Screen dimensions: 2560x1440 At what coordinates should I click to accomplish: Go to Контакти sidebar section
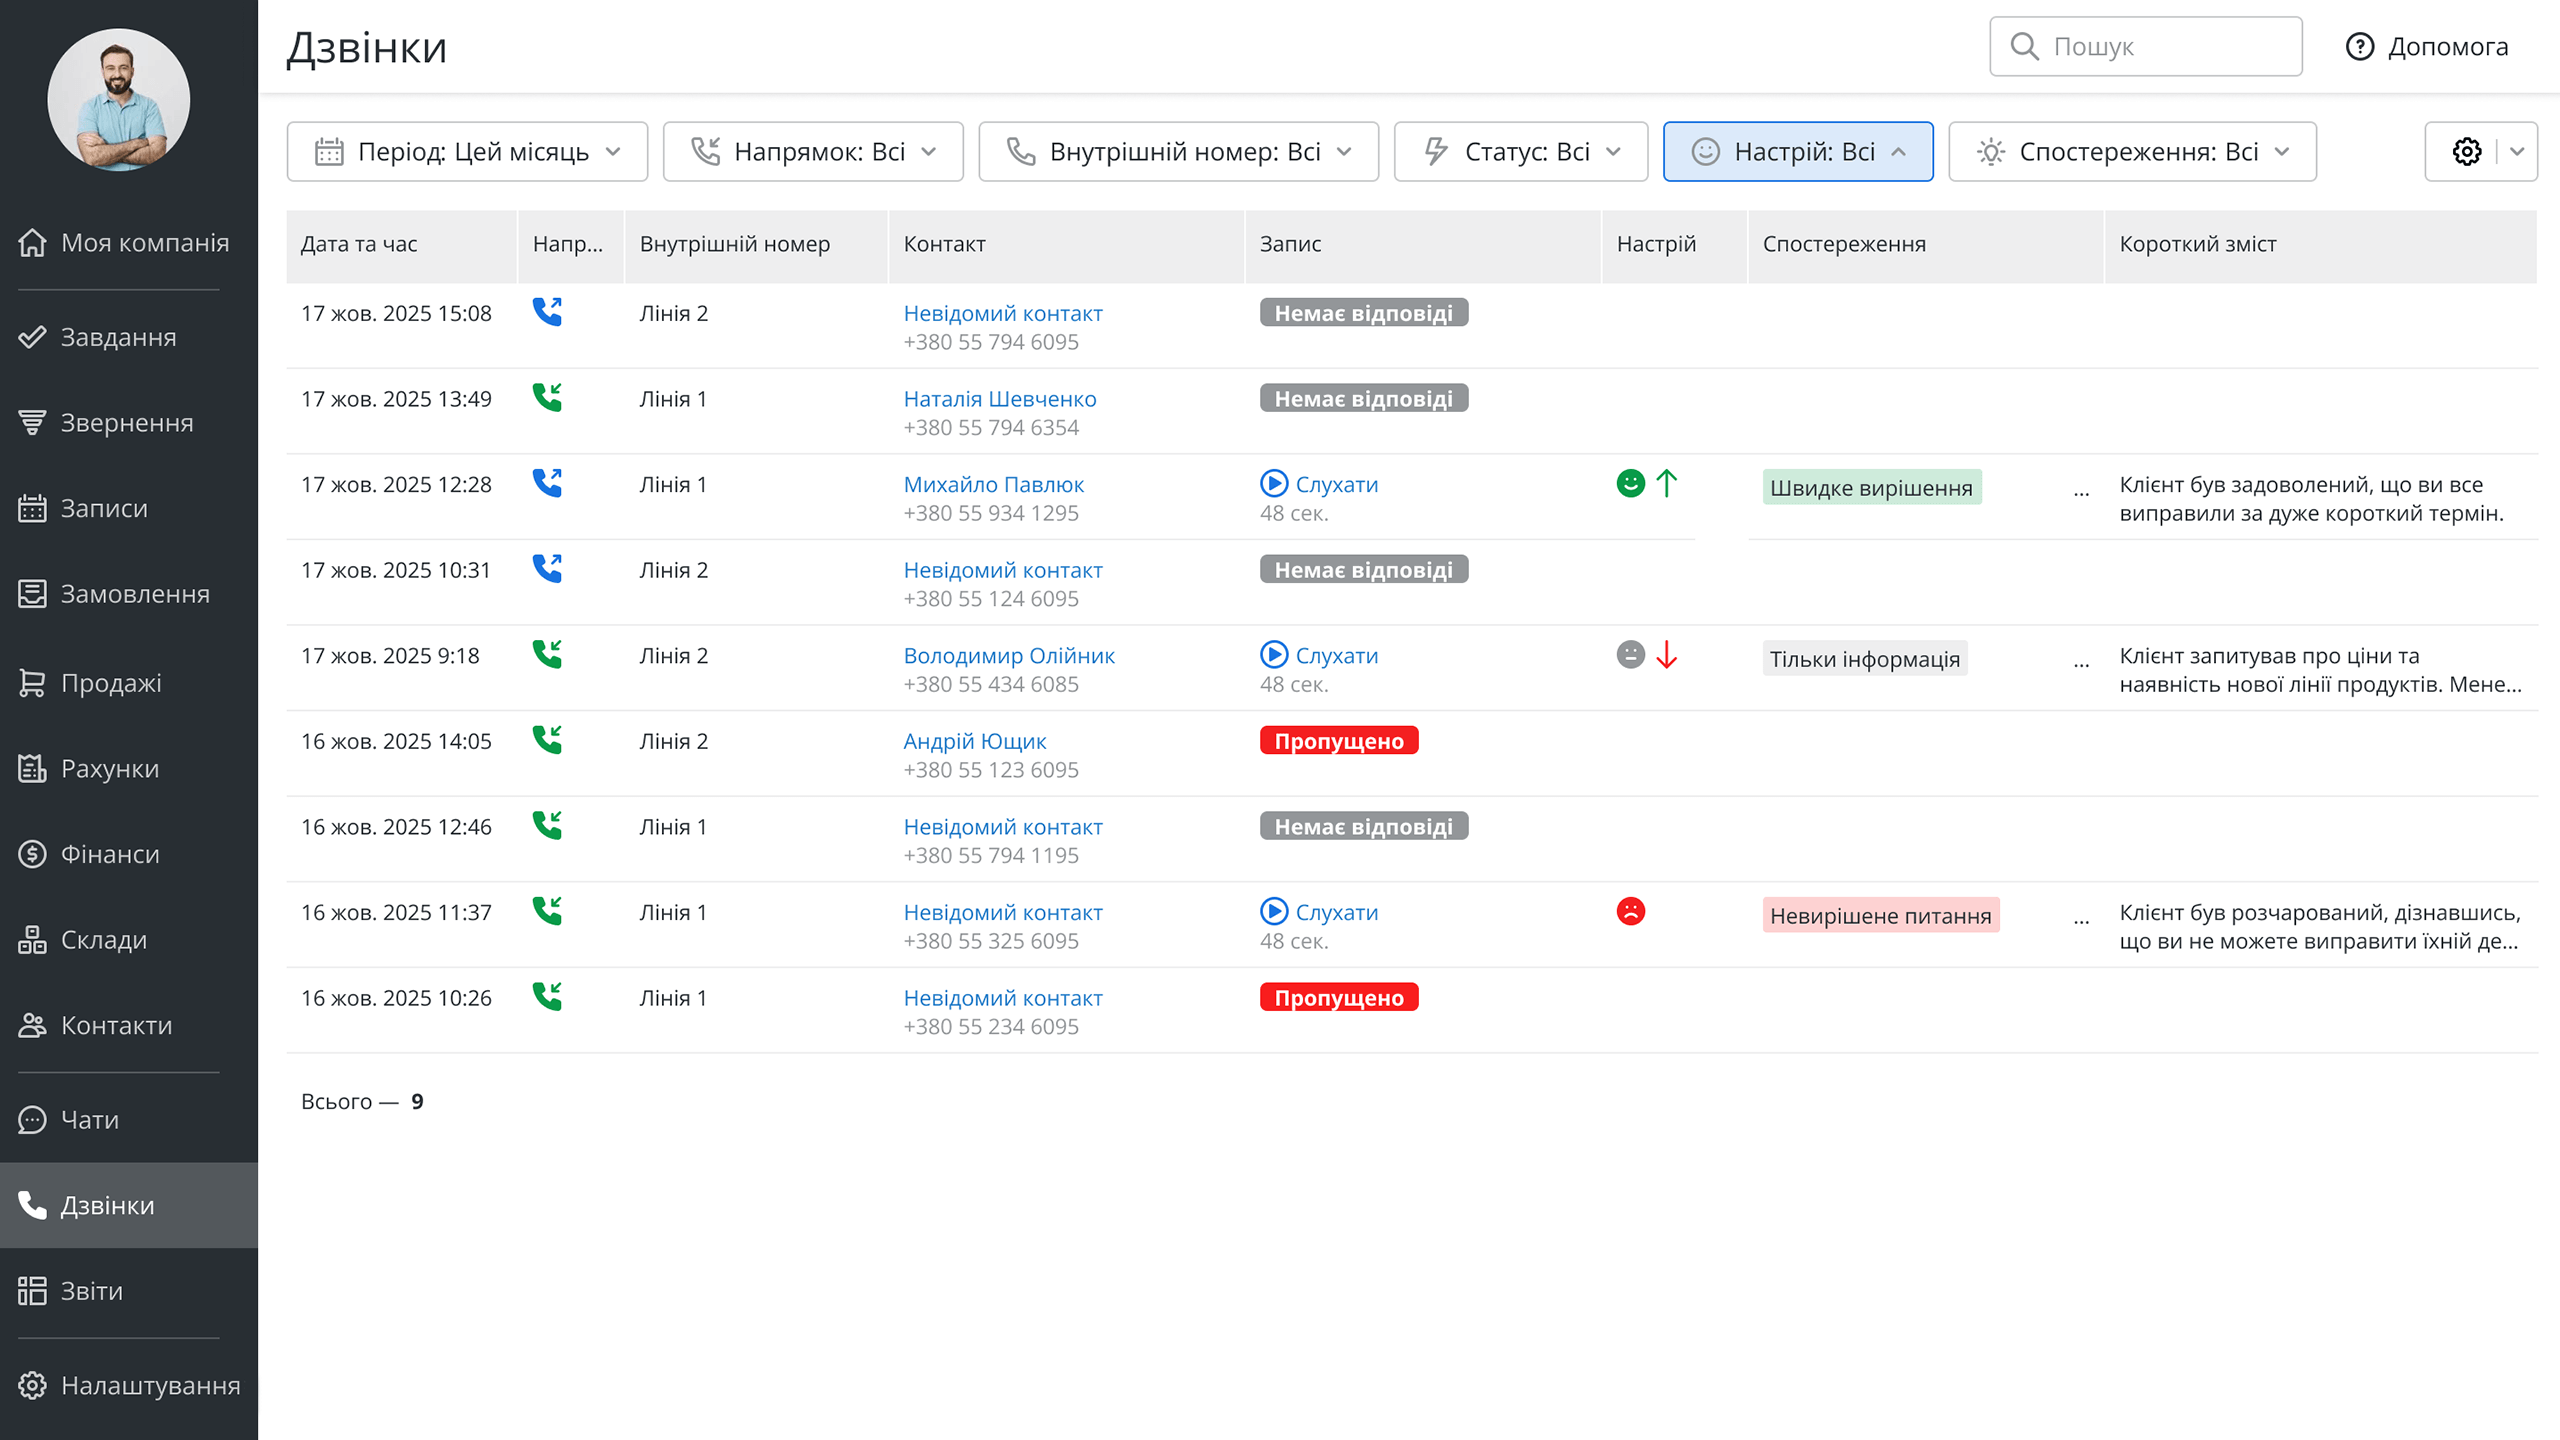coord(116,1025)
